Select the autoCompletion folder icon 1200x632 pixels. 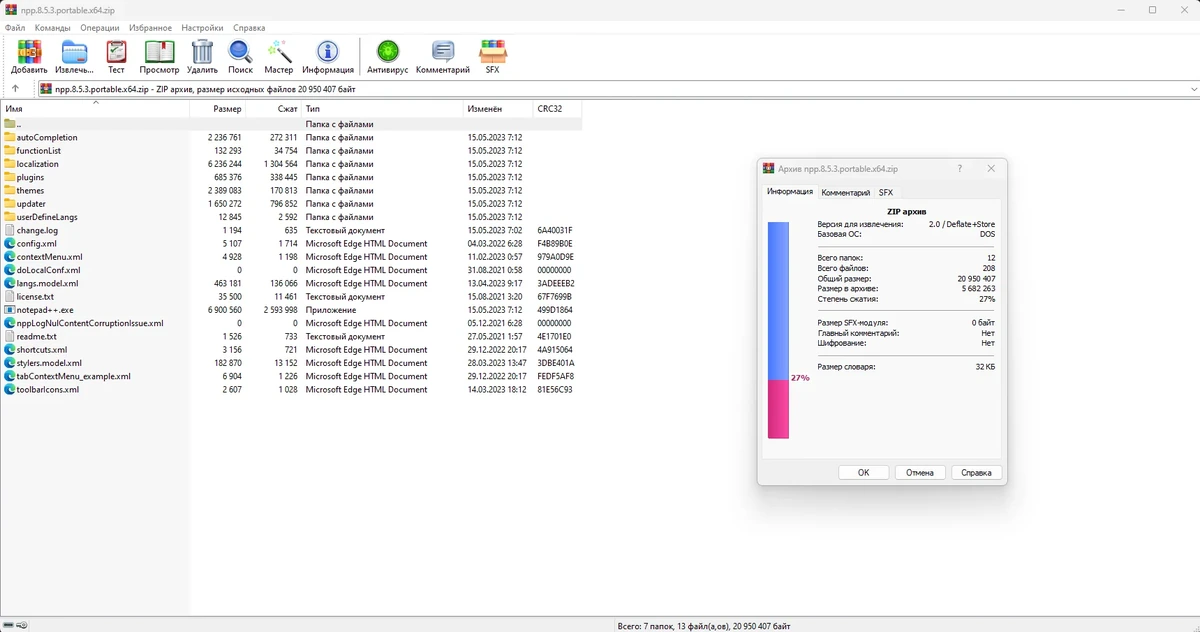coord(10,137)
